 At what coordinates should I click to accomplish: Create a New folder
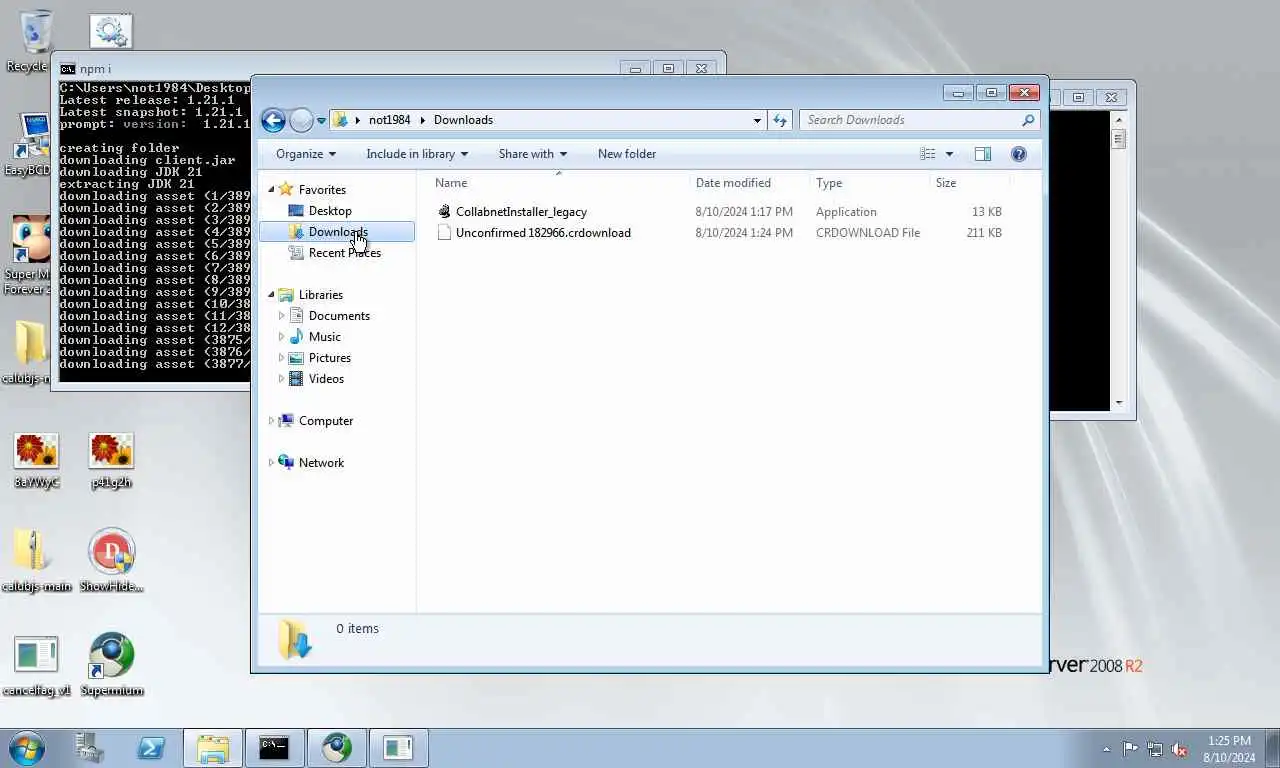pyautogui.click(x=627, y=154)
